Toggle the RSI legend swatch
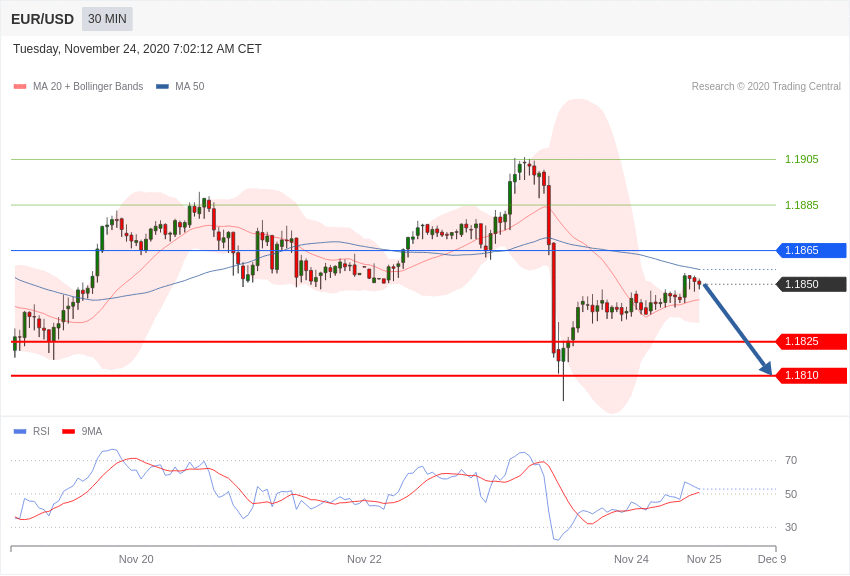Screen dimensions: 850x576 pos(20,431)
